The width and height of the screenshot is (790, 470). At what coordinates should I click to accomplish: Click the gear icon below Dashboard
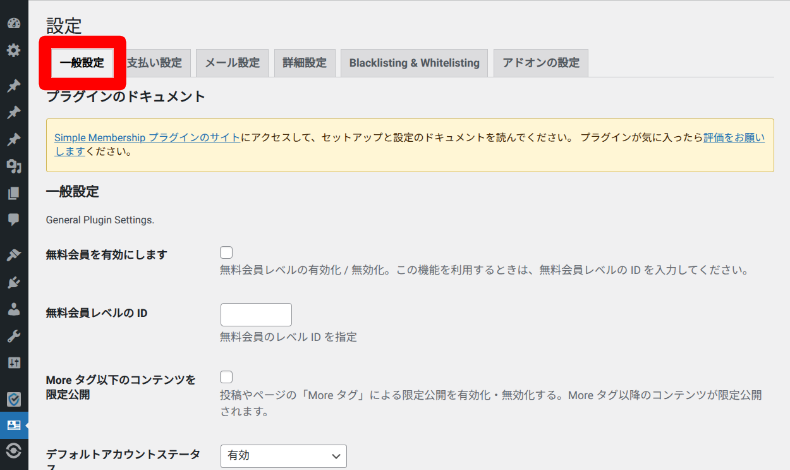tap(14, 50)
